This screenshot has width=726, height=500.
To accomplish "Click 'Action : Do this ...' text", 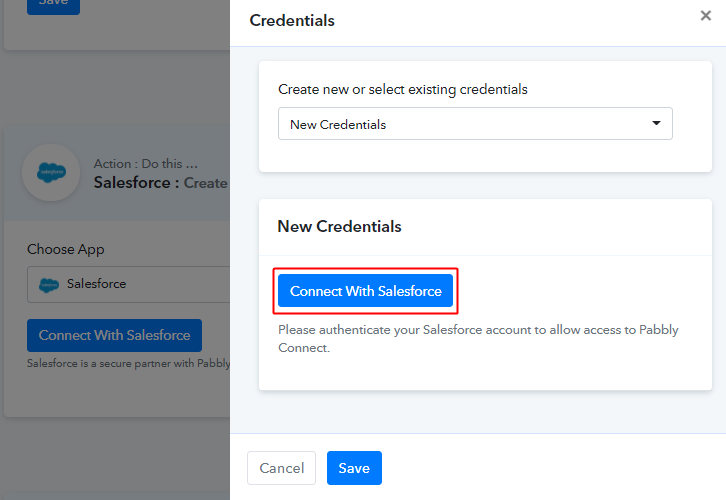I will pyautogui.click(x=146, y=164).
